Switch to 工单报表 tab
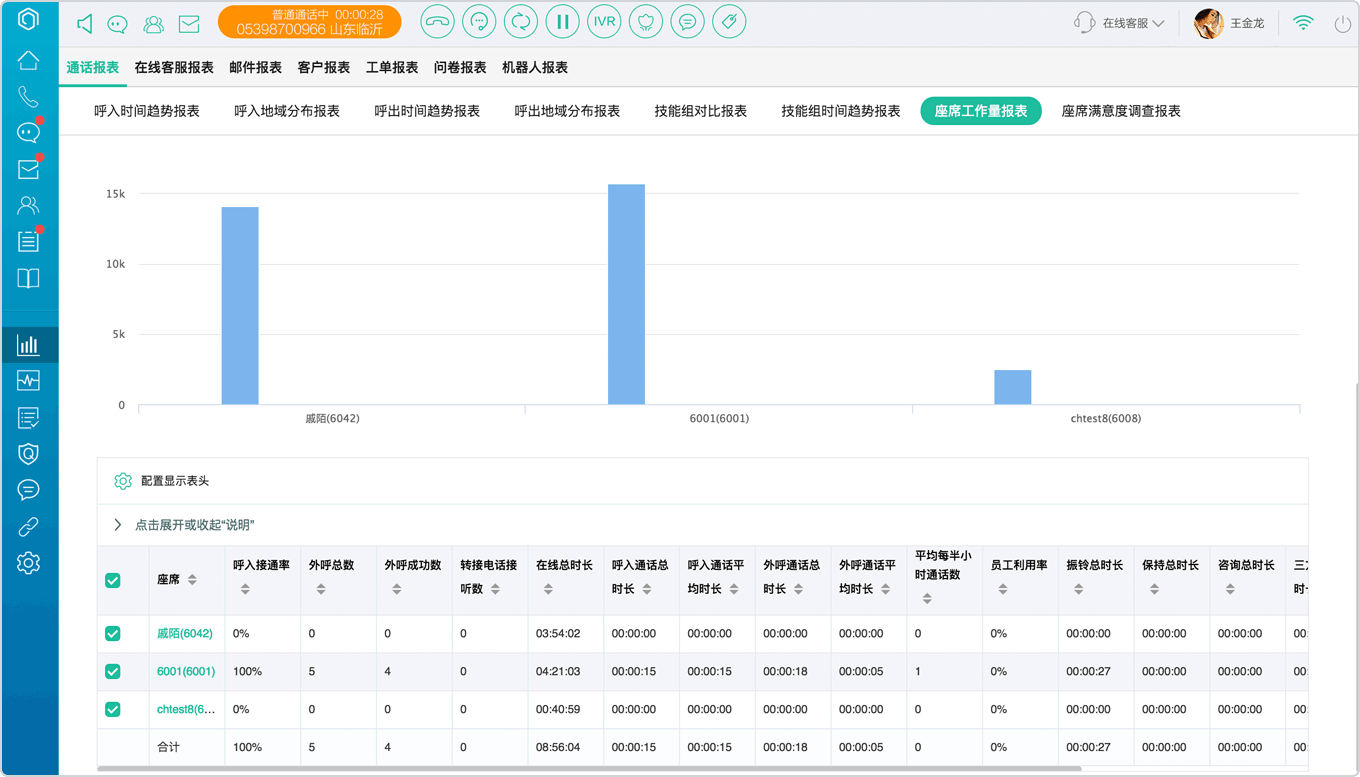Screen dimensions: 1360x777 point(392,67)
